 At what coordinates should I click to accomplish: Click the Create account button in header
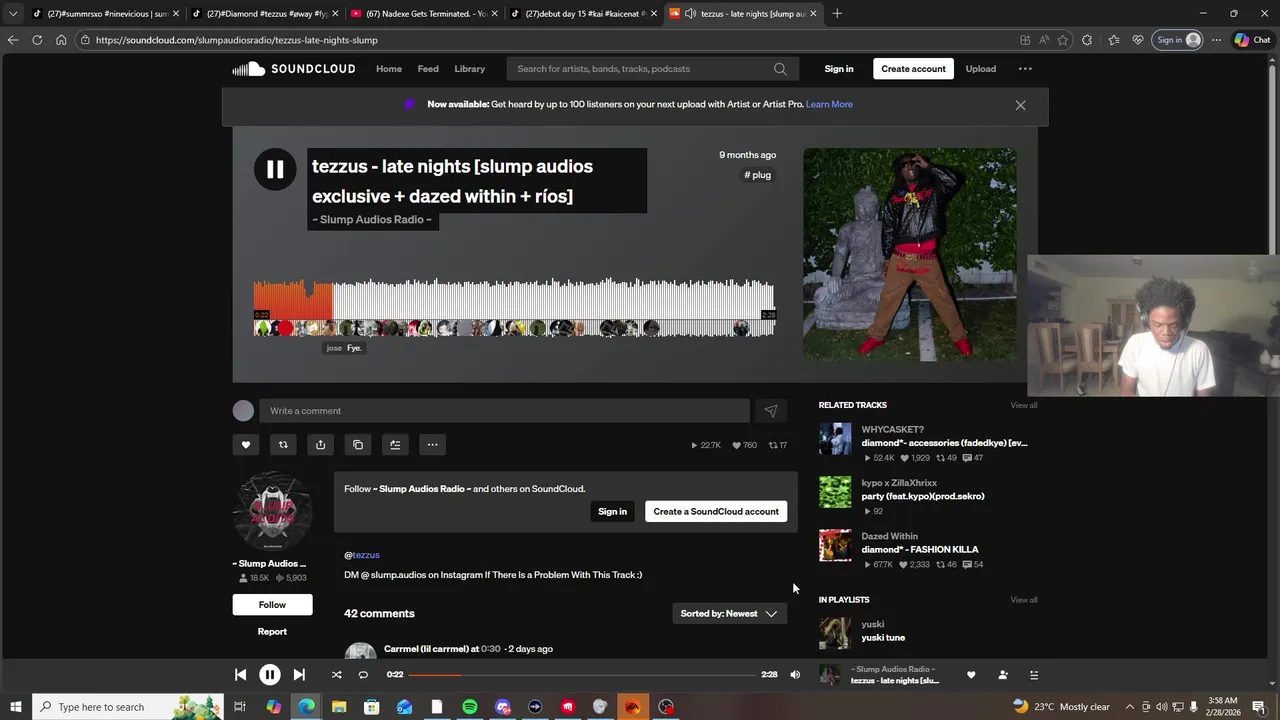(x=913, y=69)
